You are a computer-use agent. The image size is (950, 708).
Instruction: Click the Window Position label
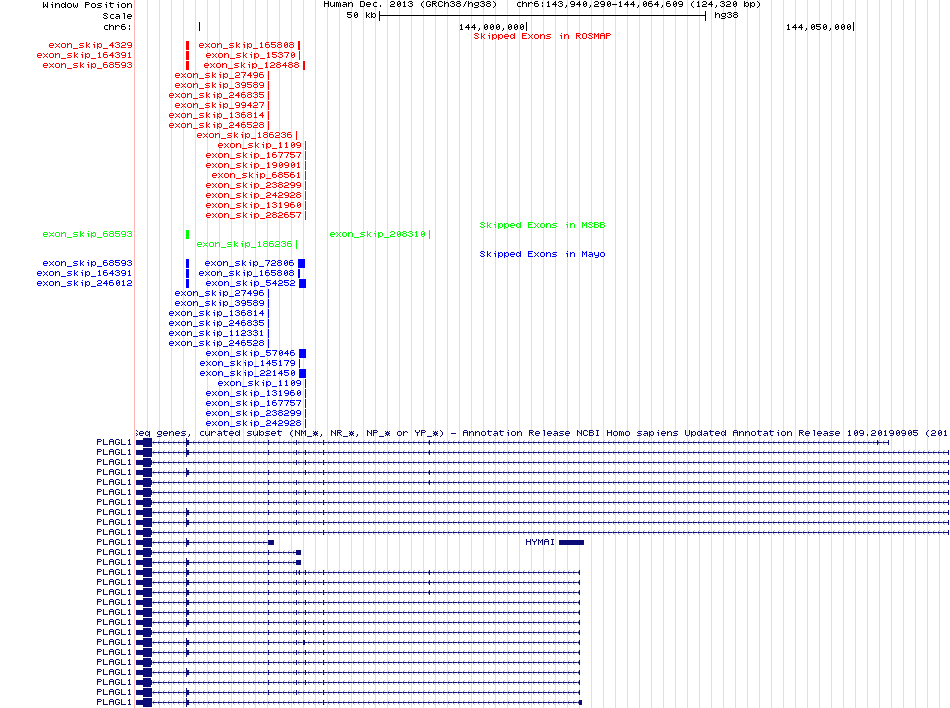coord(87,5)
